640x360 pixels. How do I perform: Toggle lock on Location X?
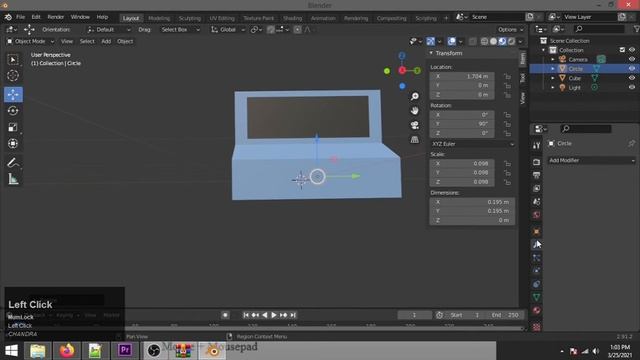pos(507,76)
